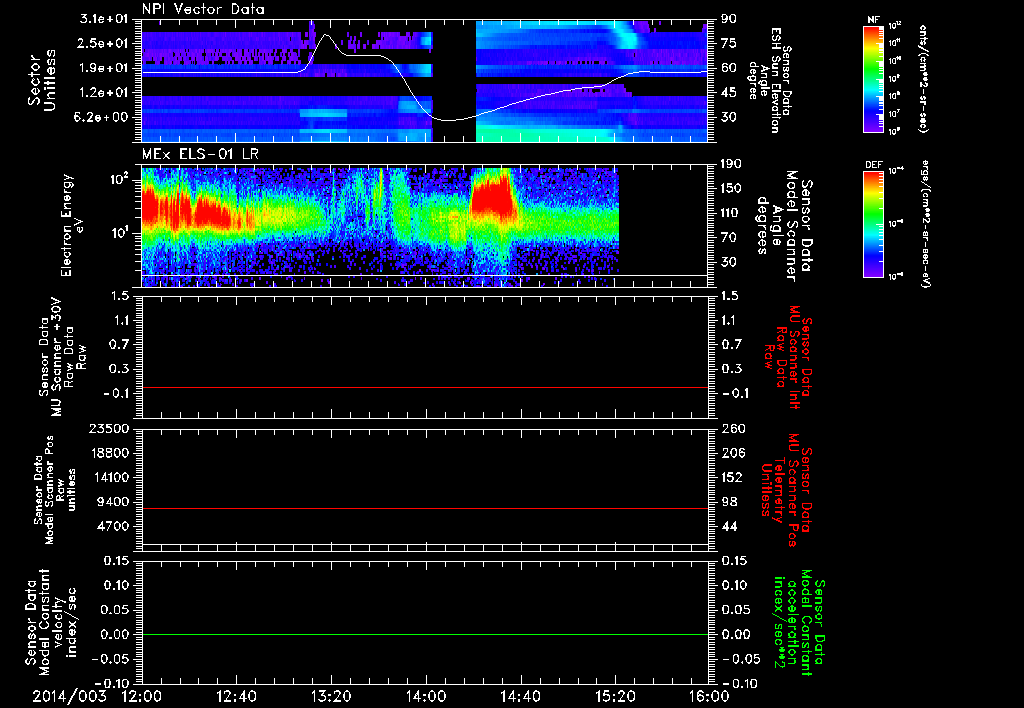
Task: Click the 44 telemetry tick label
Action: (x=728, y=526)
